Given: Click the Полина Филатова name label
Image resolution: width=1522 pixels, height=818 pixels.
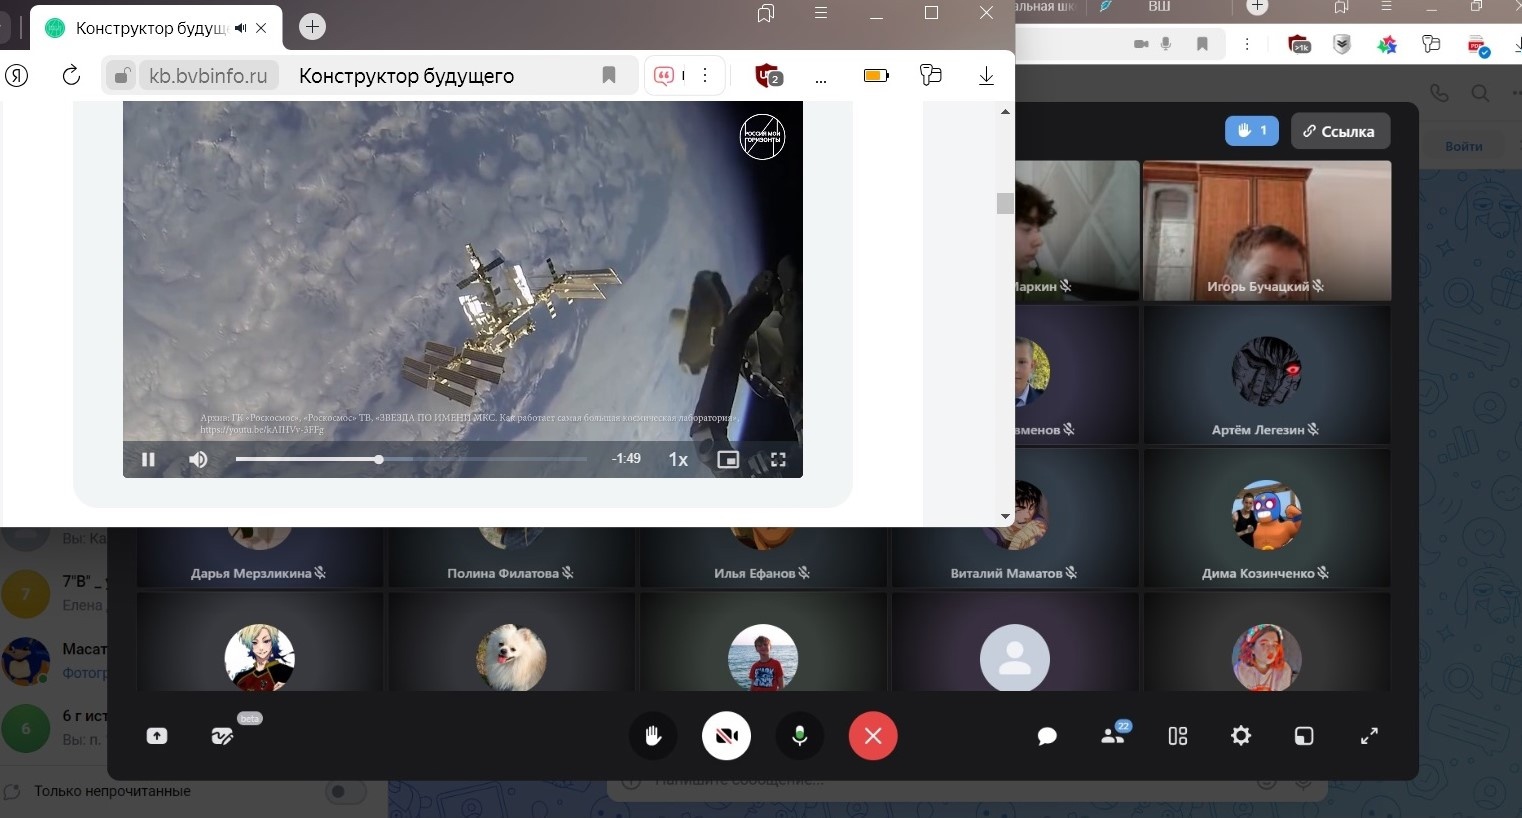Looking at the screenshot, I should 503,573.
